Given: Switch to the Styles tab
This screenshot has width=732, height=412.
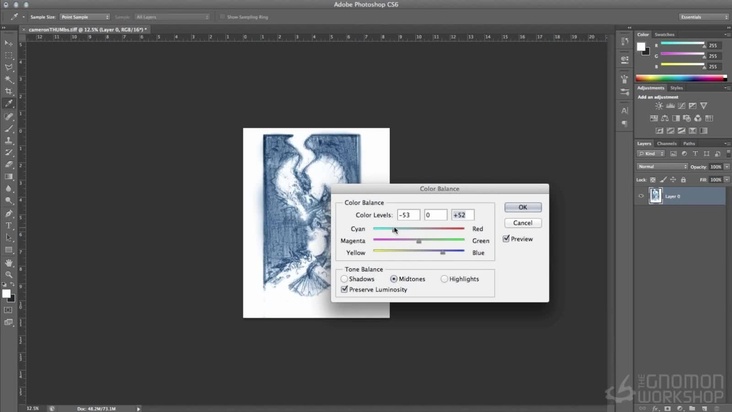Looking at the screenshot, I should click(x=676, y=88).
